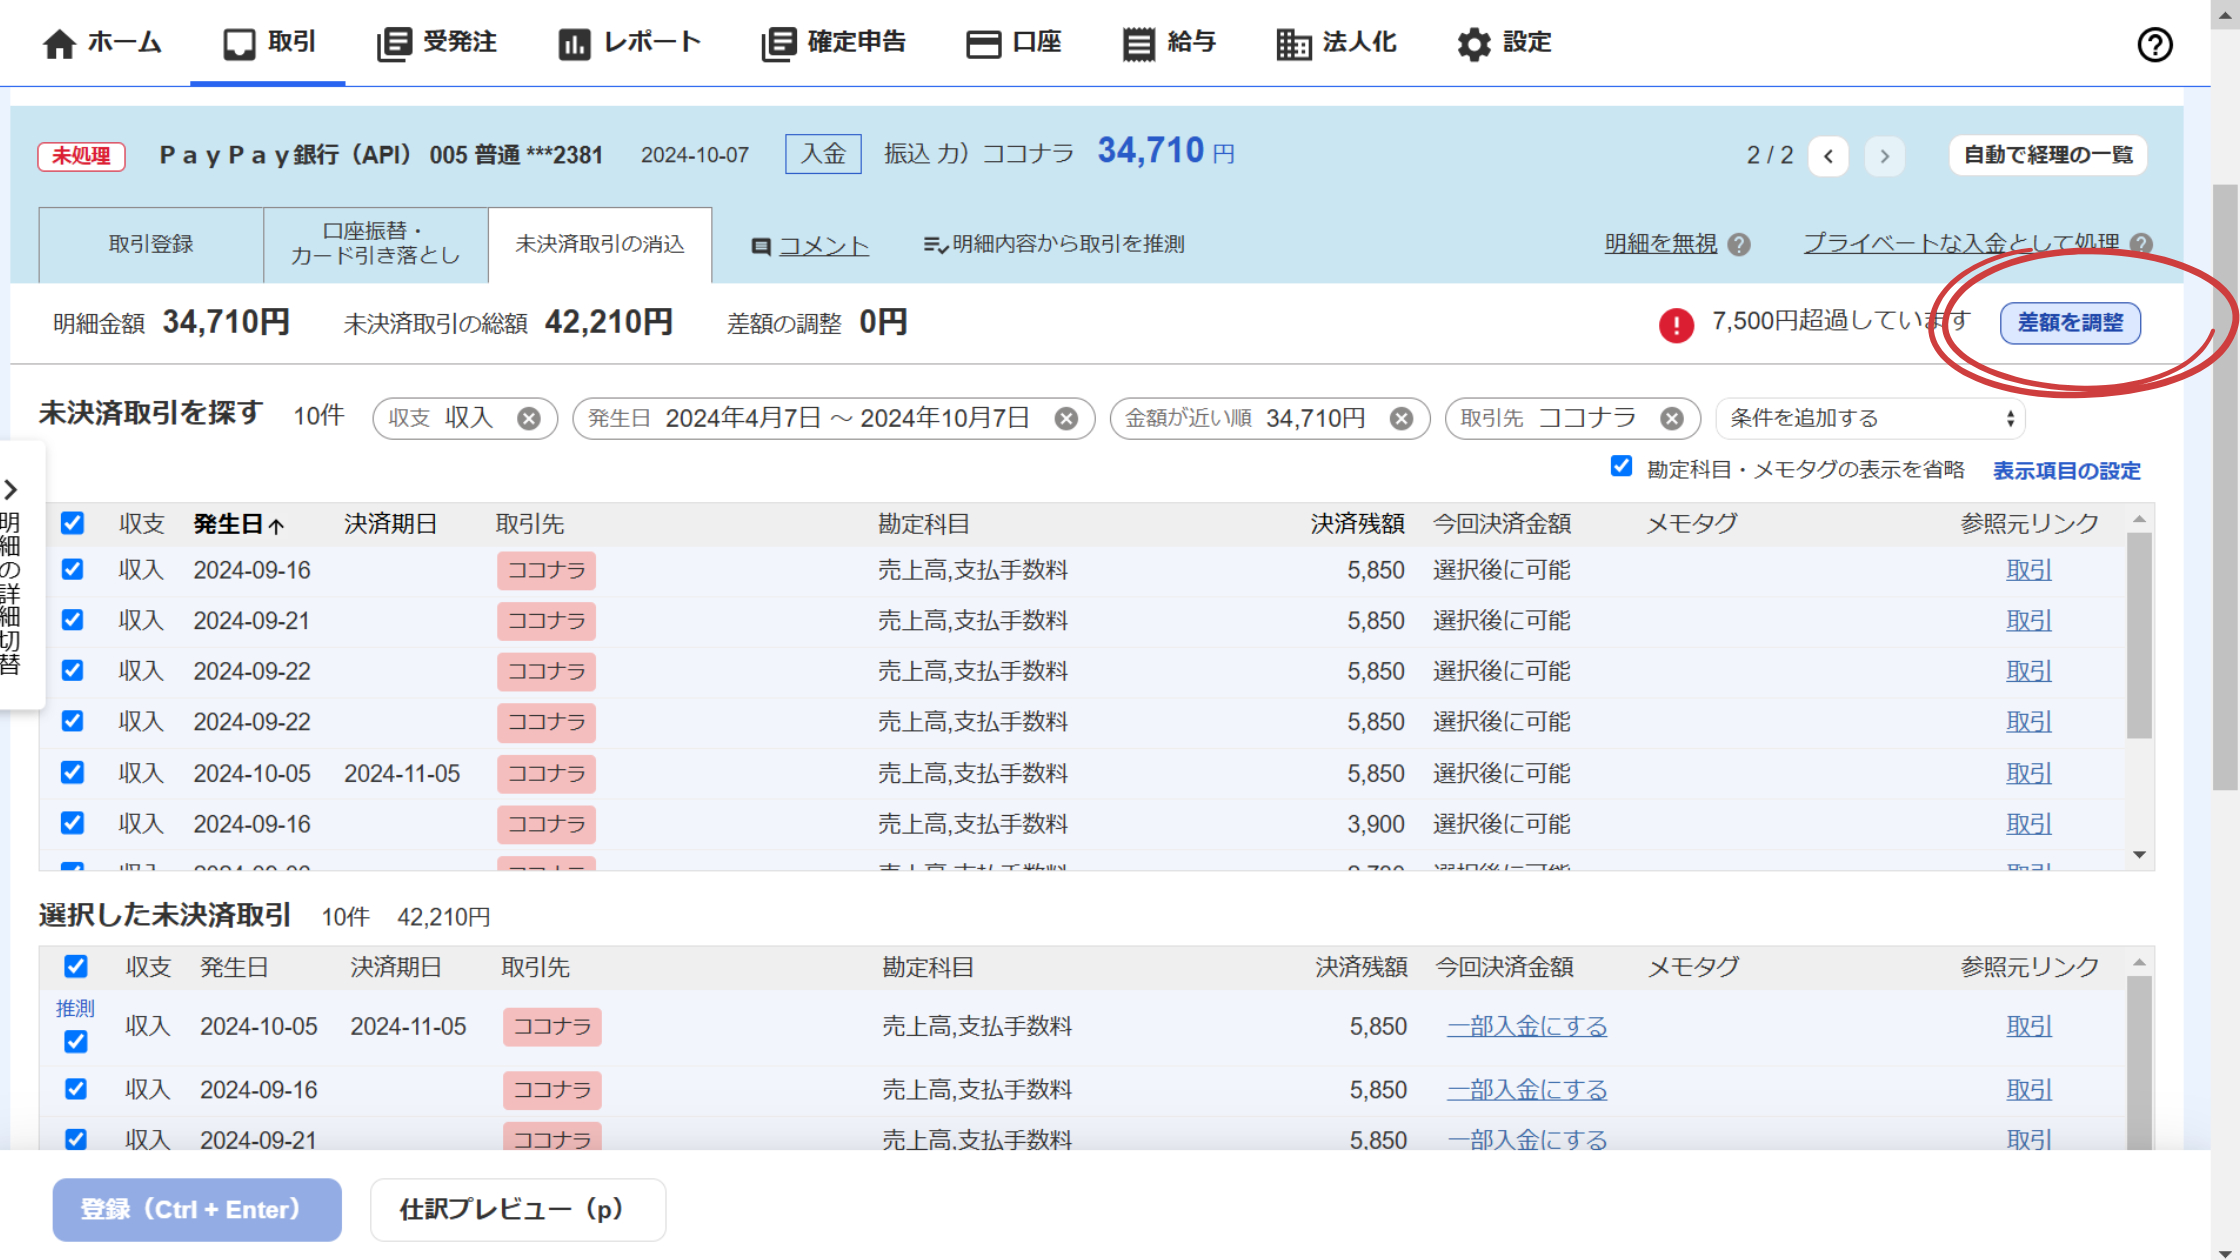Clear the 発生日 date range filter

(1066, 419)
